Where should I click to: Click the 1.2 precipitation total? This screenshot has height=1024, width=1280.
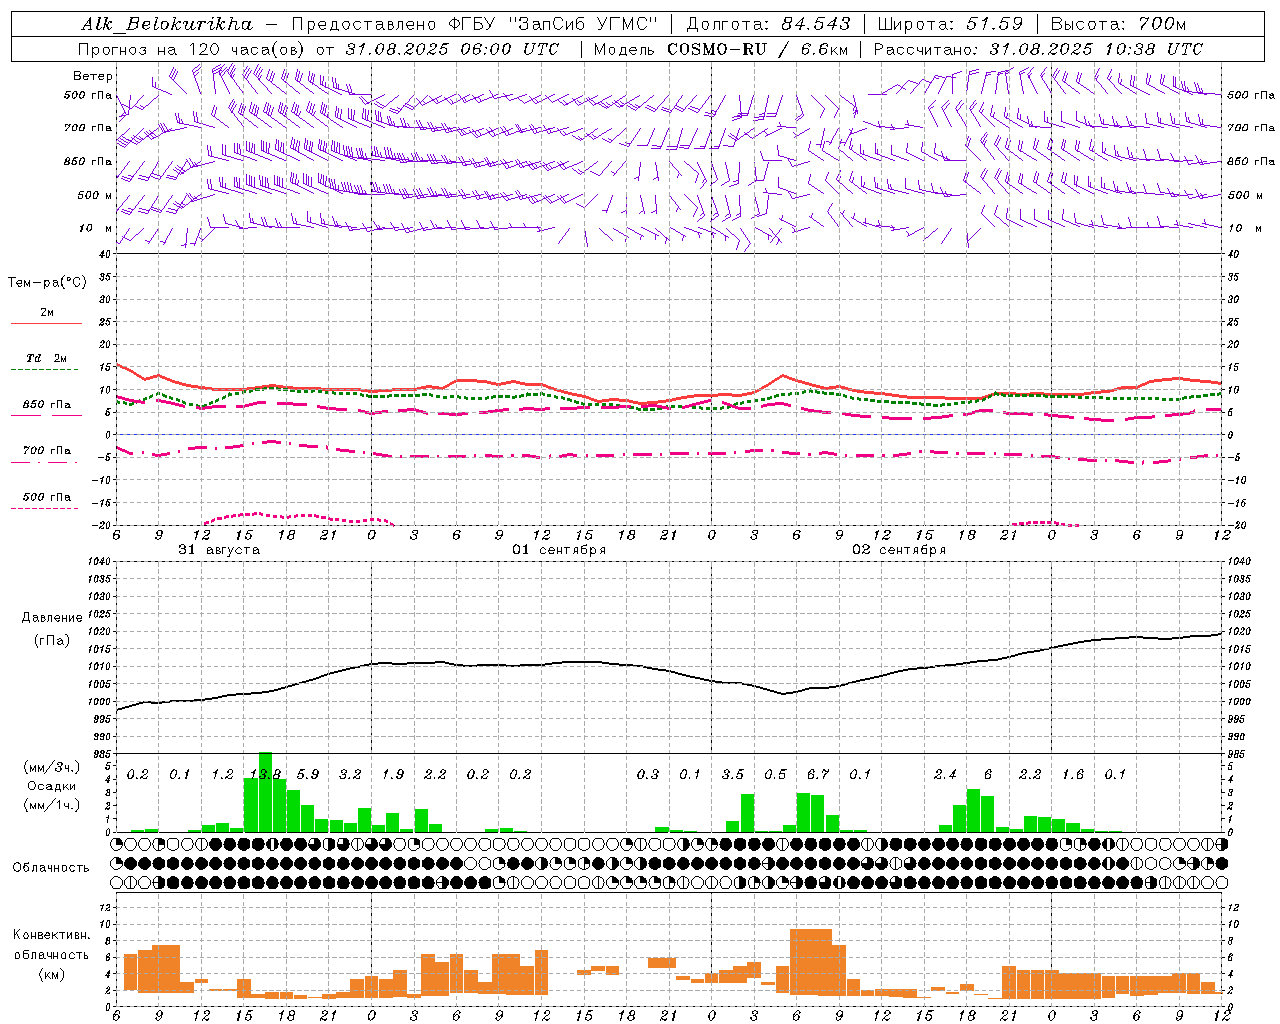[x=222, y=774]
